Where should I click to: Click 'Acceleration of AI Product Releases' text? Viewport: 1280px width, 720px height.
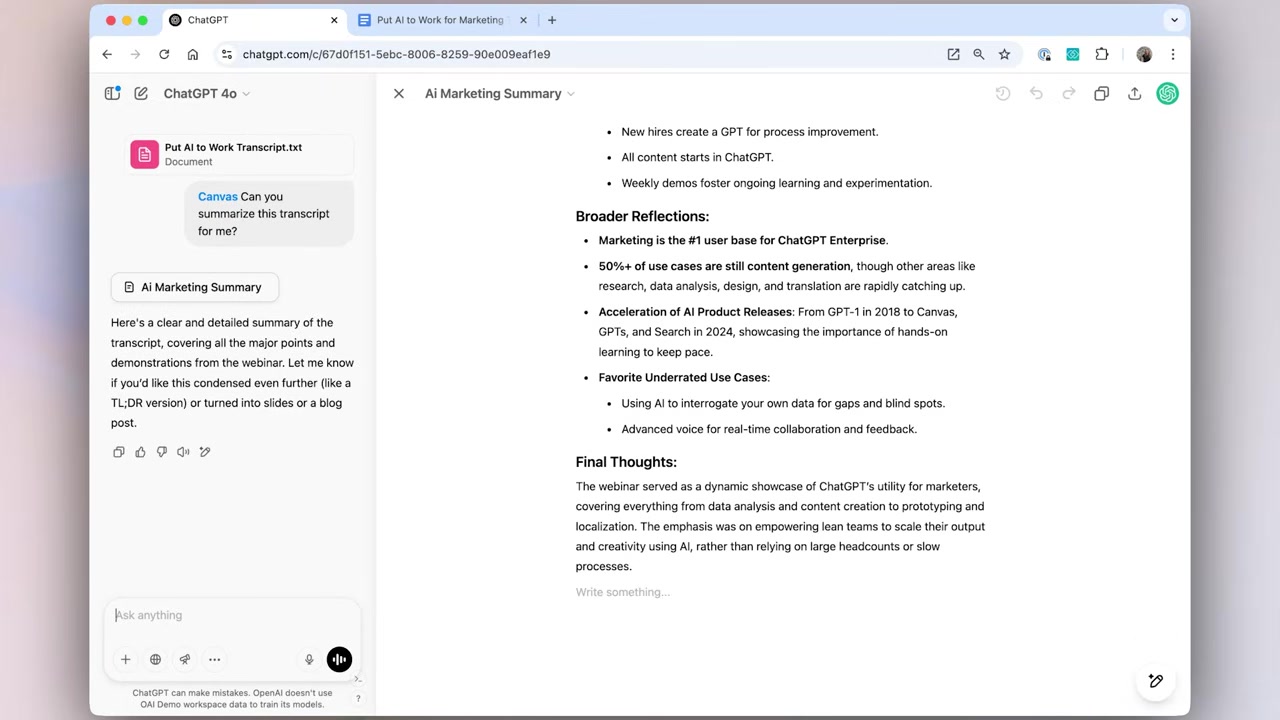point(695,312)
